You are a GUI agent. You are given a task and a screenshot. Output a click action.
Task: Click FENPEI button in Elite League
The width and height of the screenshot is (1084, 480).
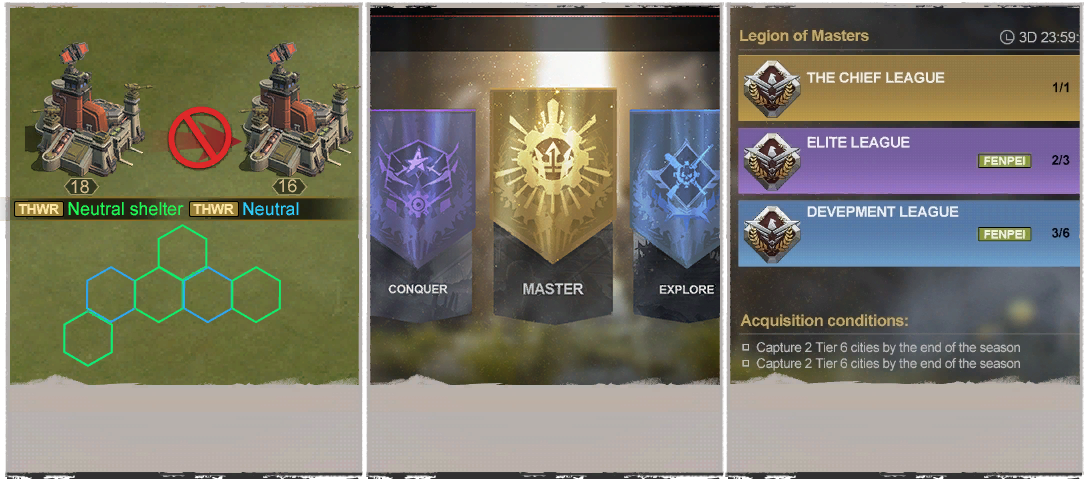pyautogui.click(x=1004, y=161)
